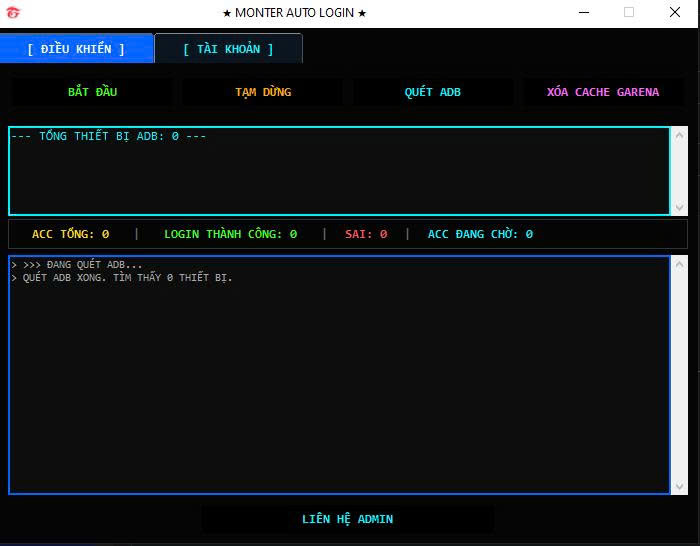The width and height of the screenshot is (700, 546).
Task: Click down arrow of device list scrollbar
Action: [679, 207]
